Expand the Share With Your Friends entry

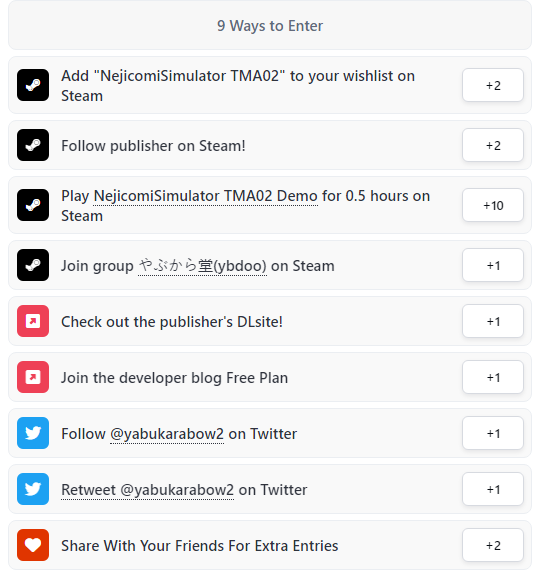pyautogui.click(x=270, y=545)
